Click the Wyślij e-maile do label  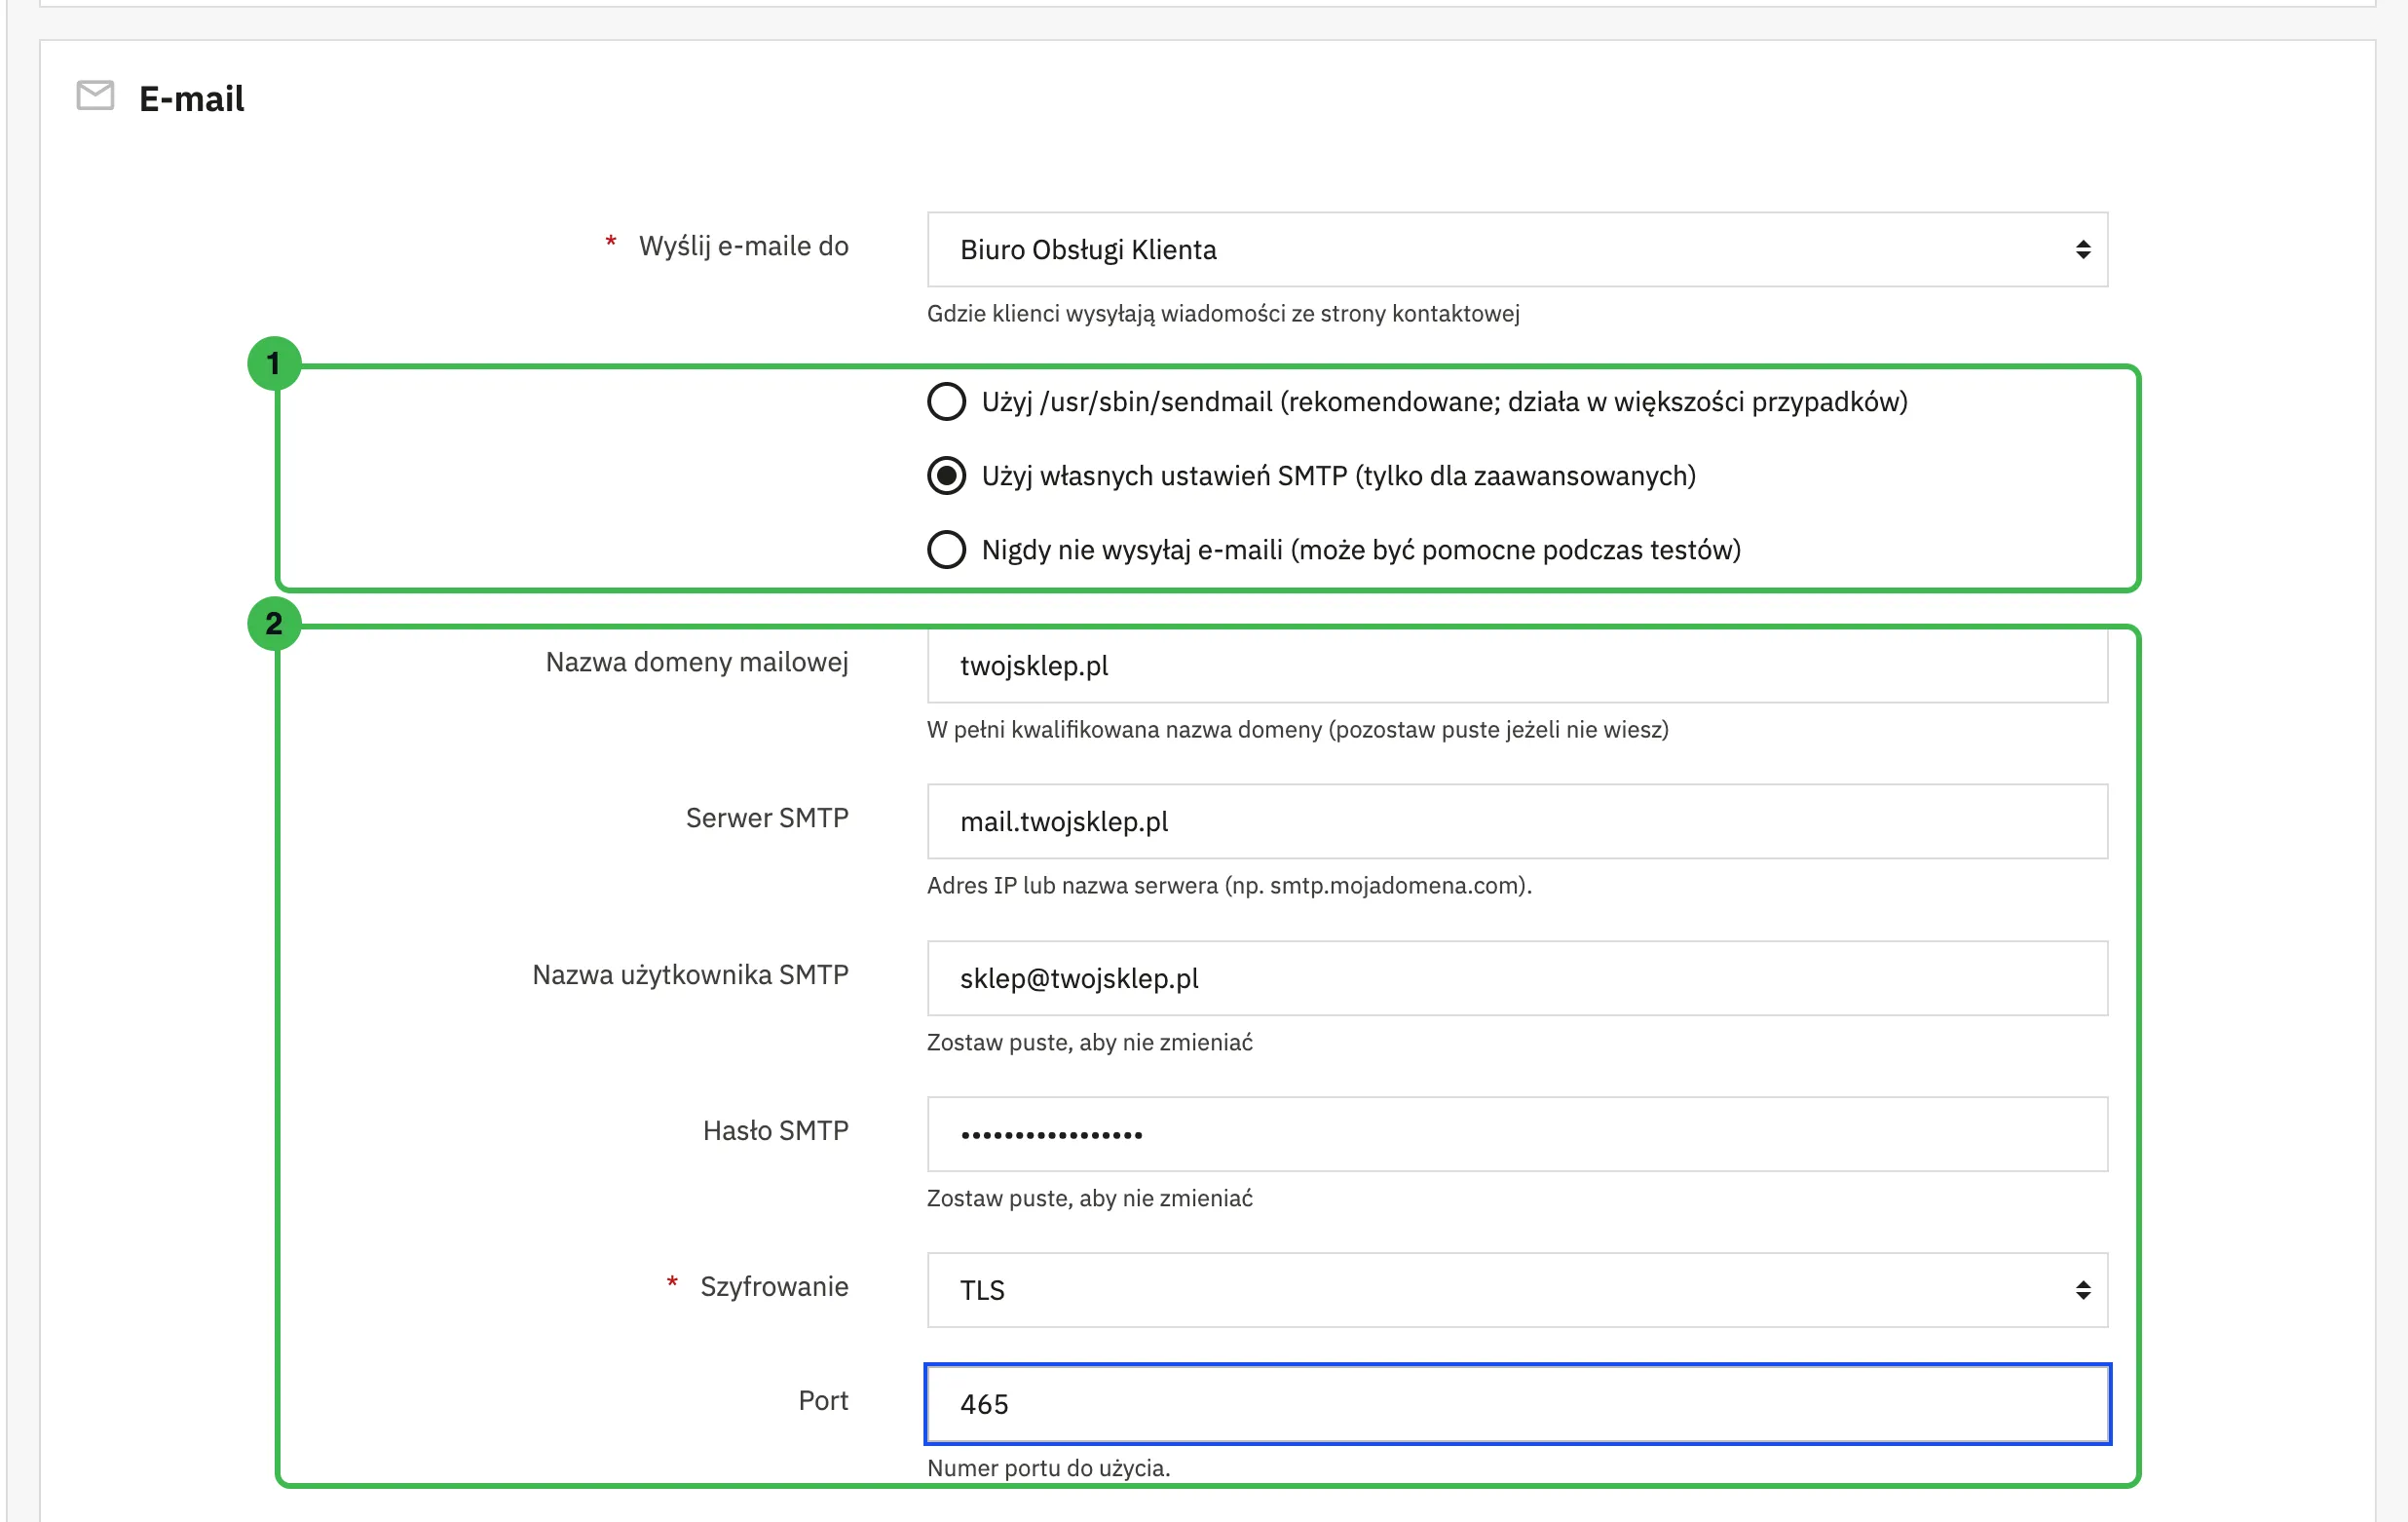pyautogui.click(x=743, y=246)
